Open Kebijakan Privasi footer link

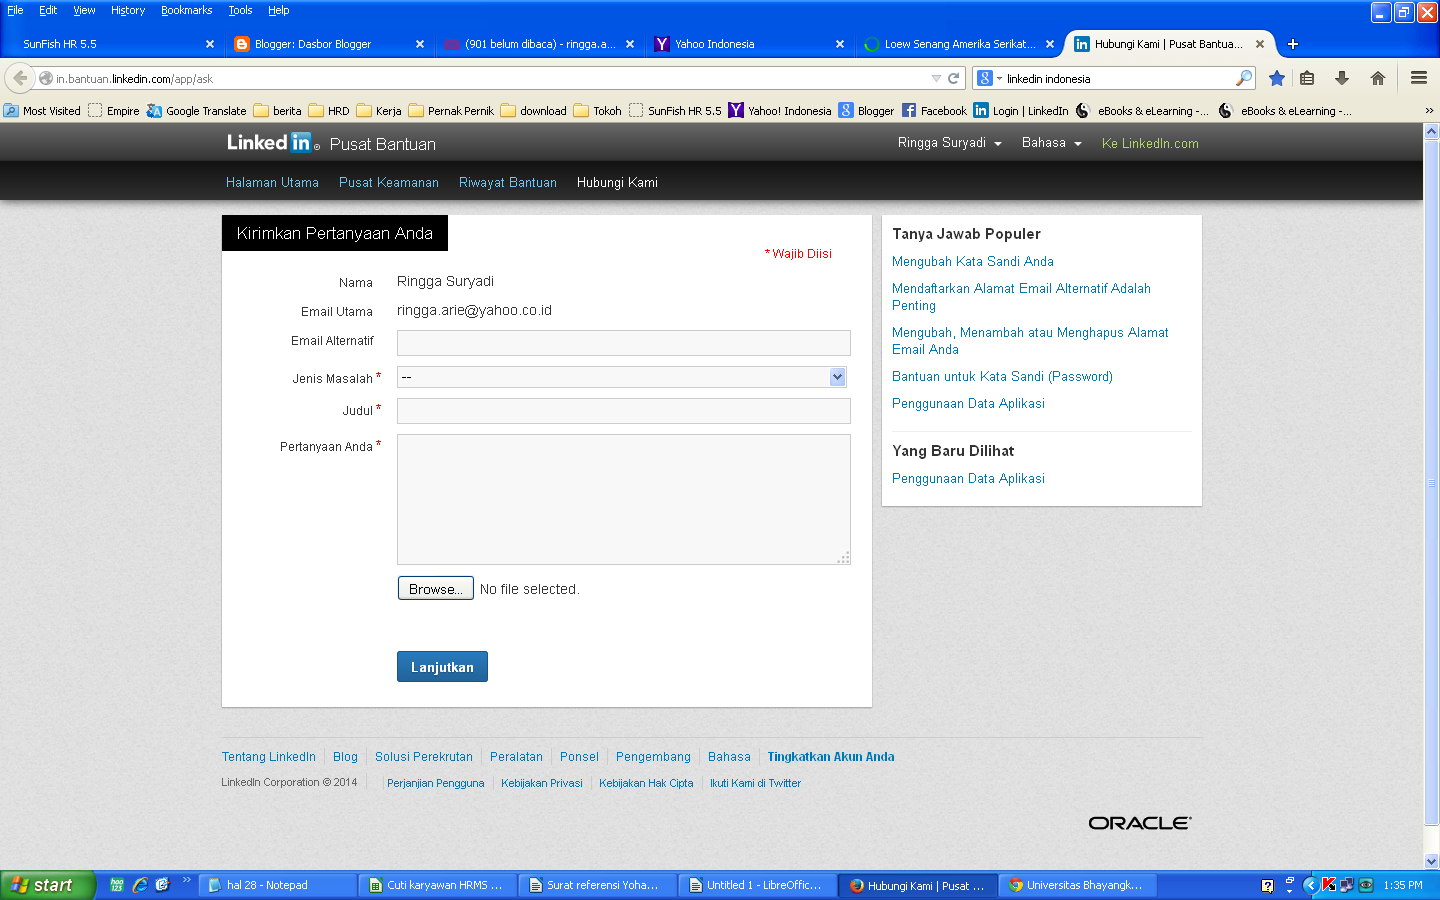(542, 783)
